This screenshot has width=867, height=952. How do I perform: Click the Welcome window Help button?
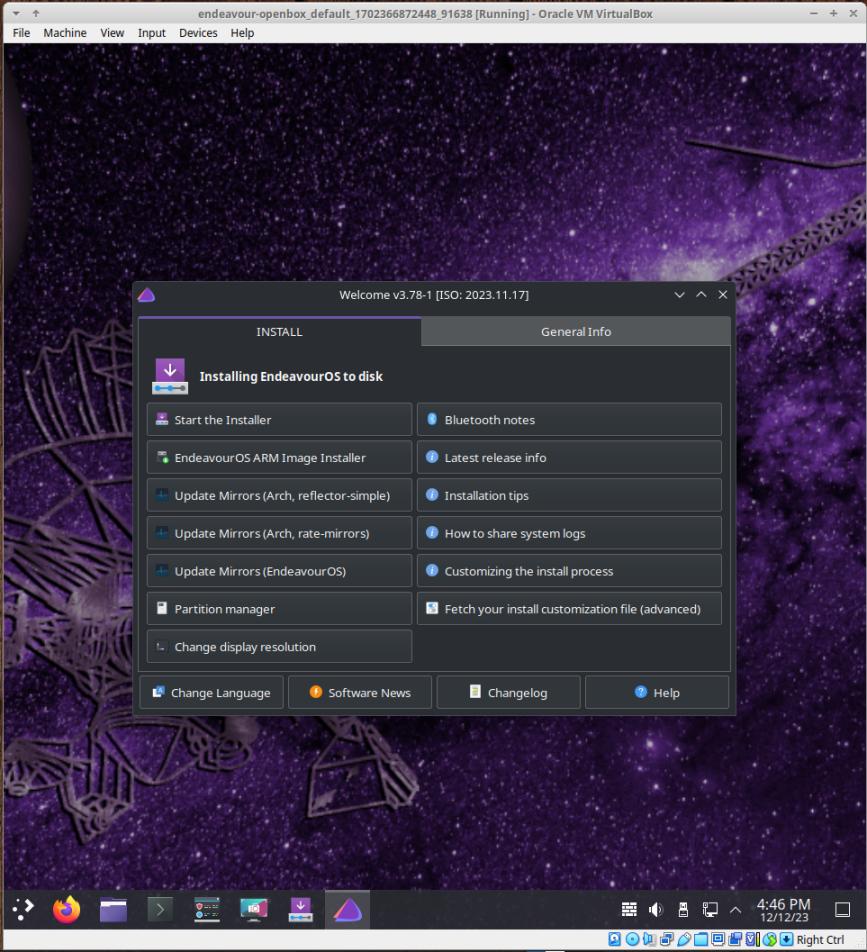(x=657, y=692)
